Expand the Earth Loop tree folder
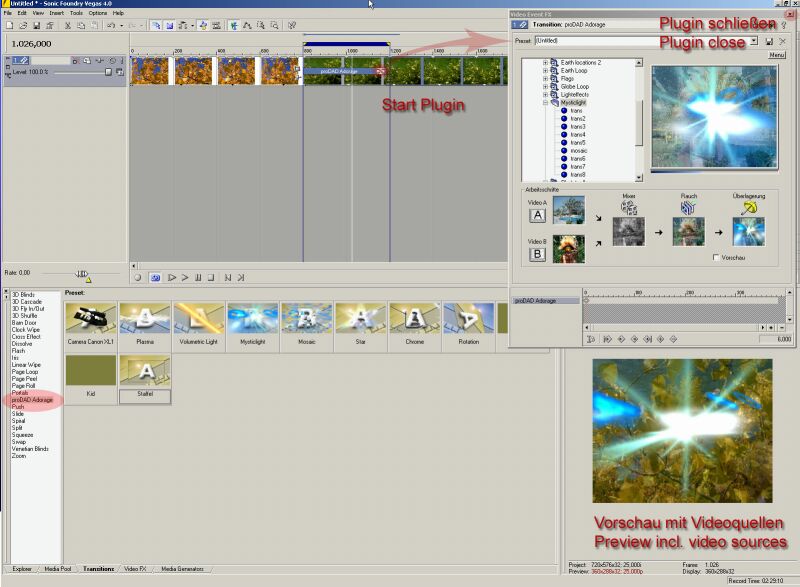The width and height of the screenshot is (800, 587). pyautogui.click(x=545, y=71)
